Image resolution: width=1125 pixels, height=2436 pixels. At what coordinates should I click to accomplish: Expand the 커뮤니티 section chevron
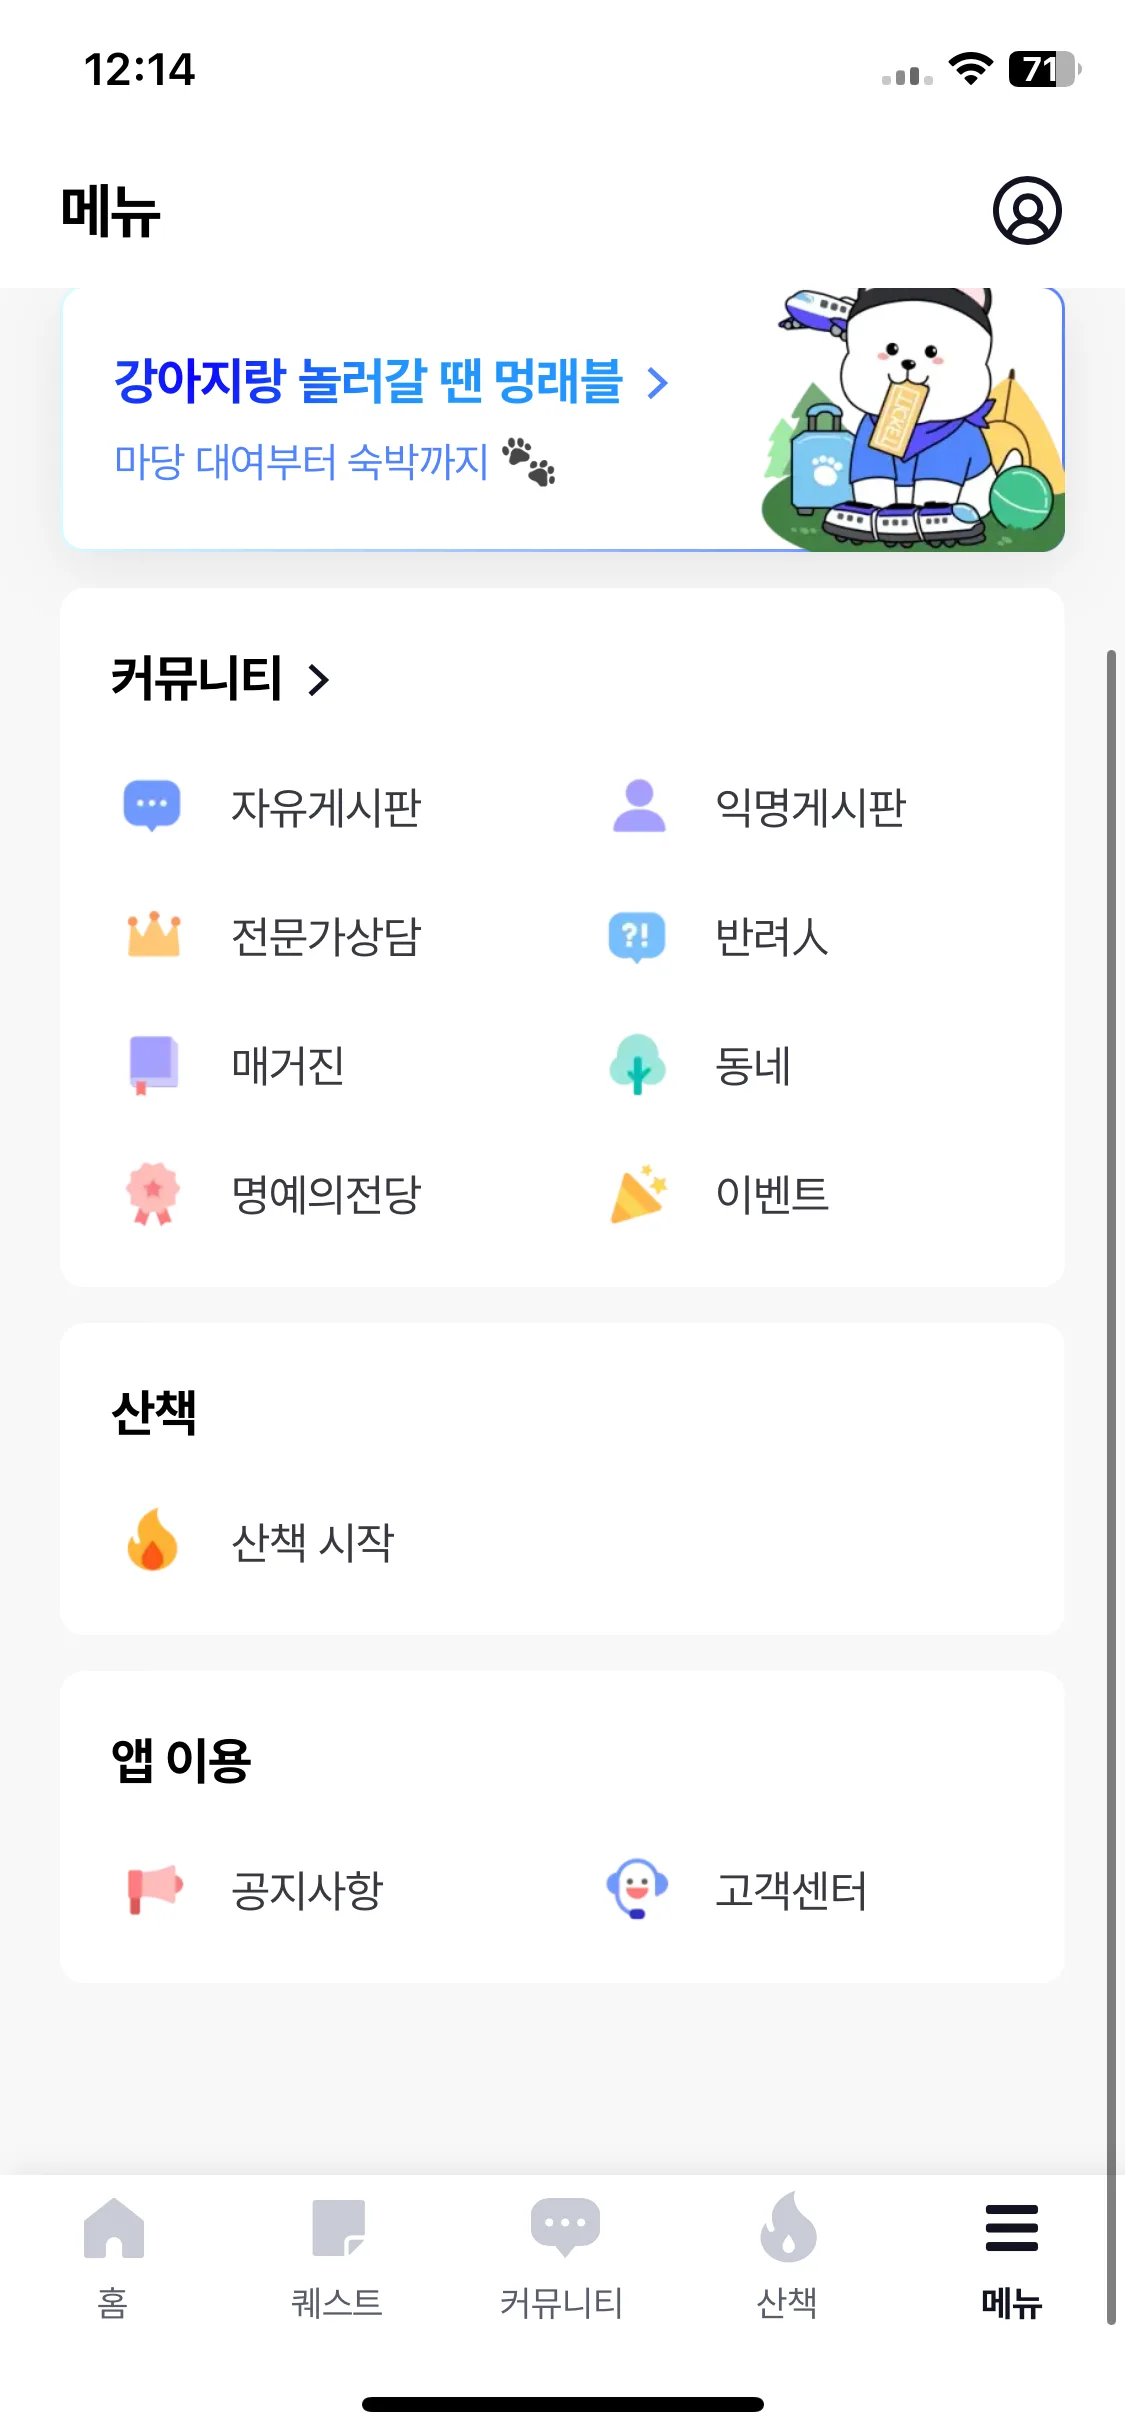[319, 680]
